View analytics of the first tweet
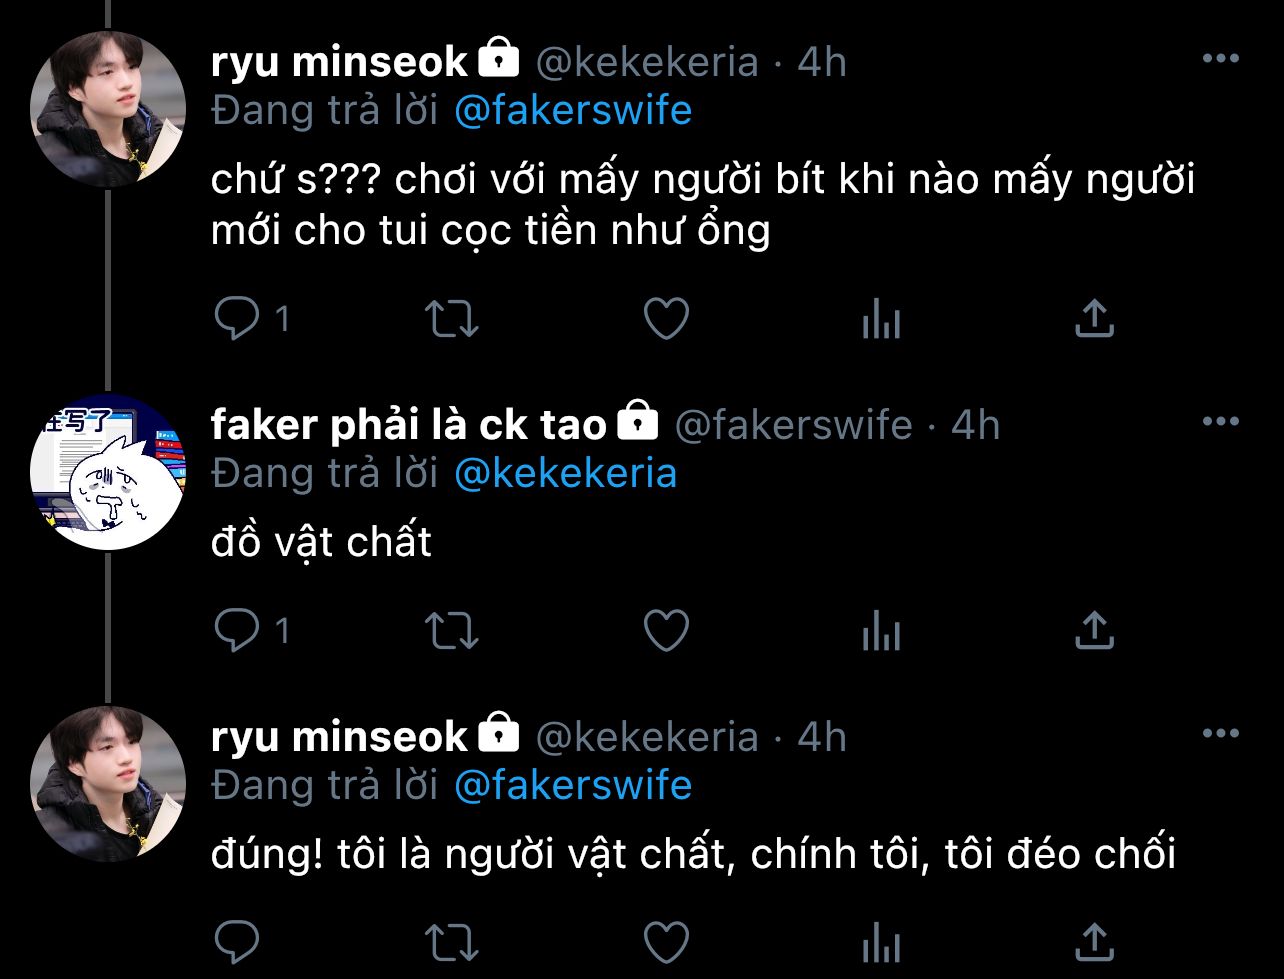Screen dimensions: 1284x979 point(881,320)
